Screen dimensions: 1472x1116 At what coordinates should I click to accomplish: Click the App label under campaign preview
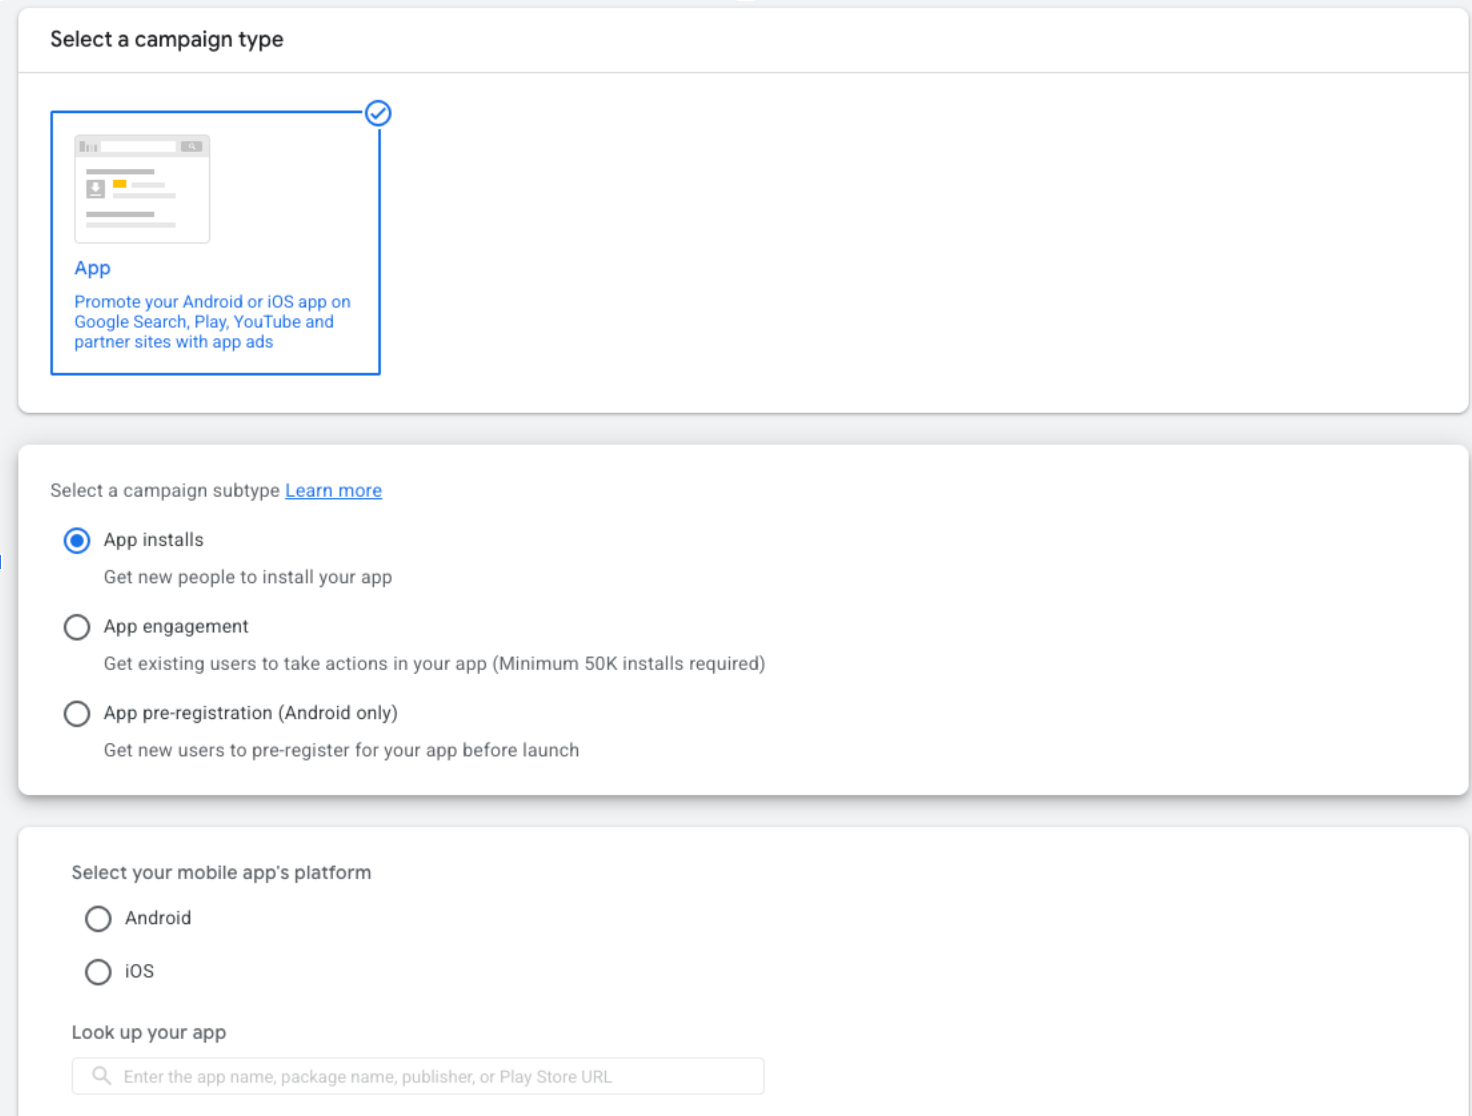tap(92, 267)
